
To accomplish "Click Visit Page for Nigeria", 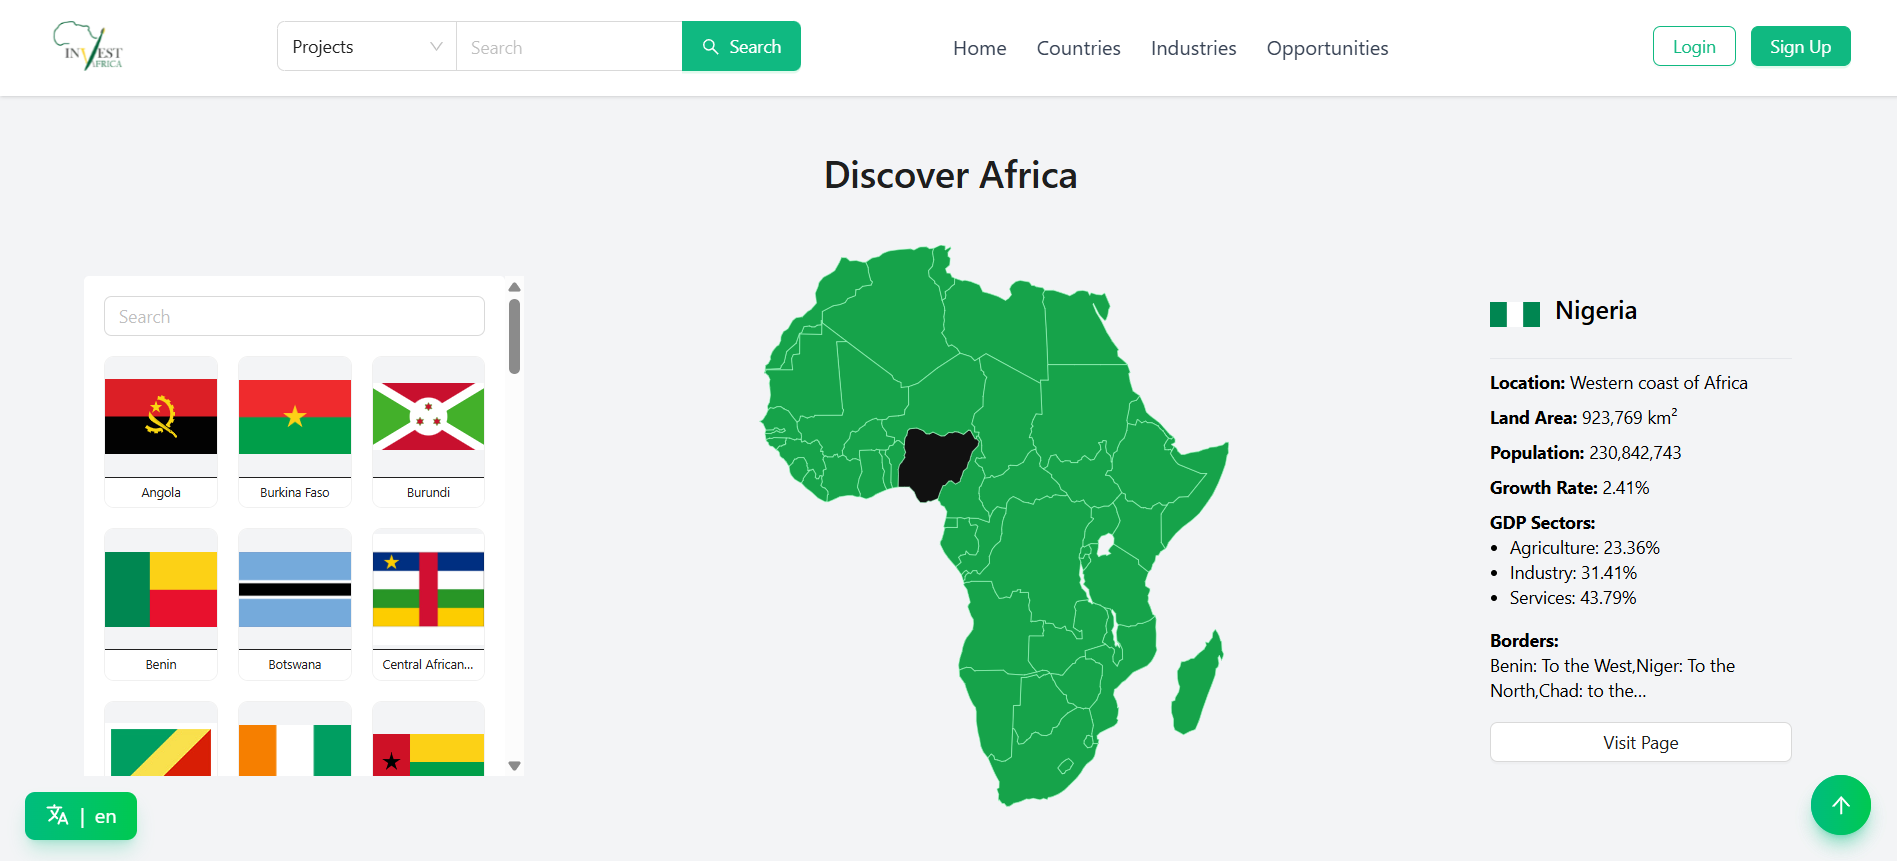I will coord(1640,742).
